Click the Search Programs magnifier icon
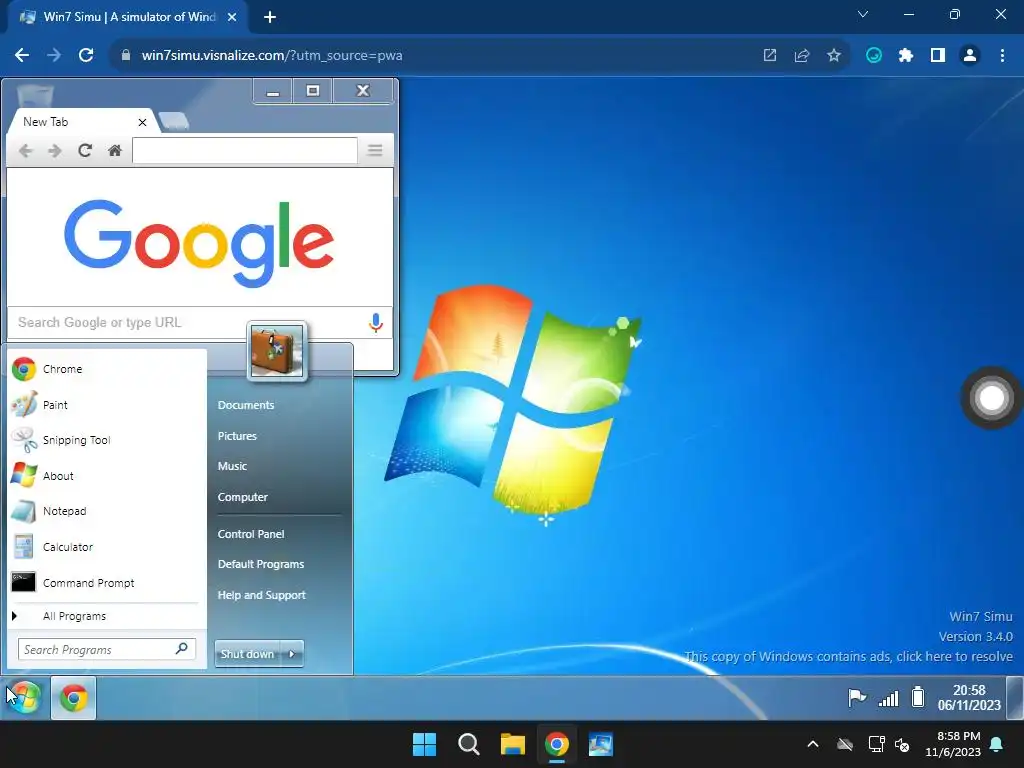1024x768 pixels. [182, 648]
